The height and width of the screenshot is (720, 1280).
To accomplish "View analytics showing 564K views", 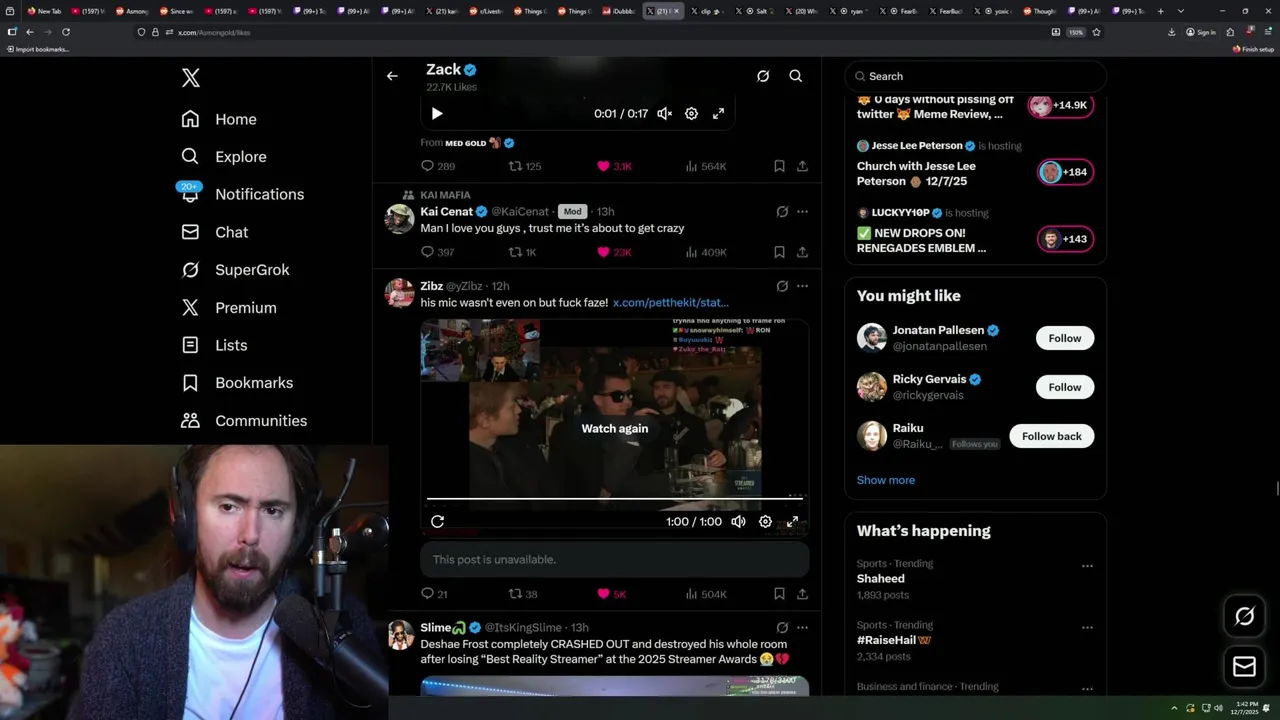I will [706, 166].
